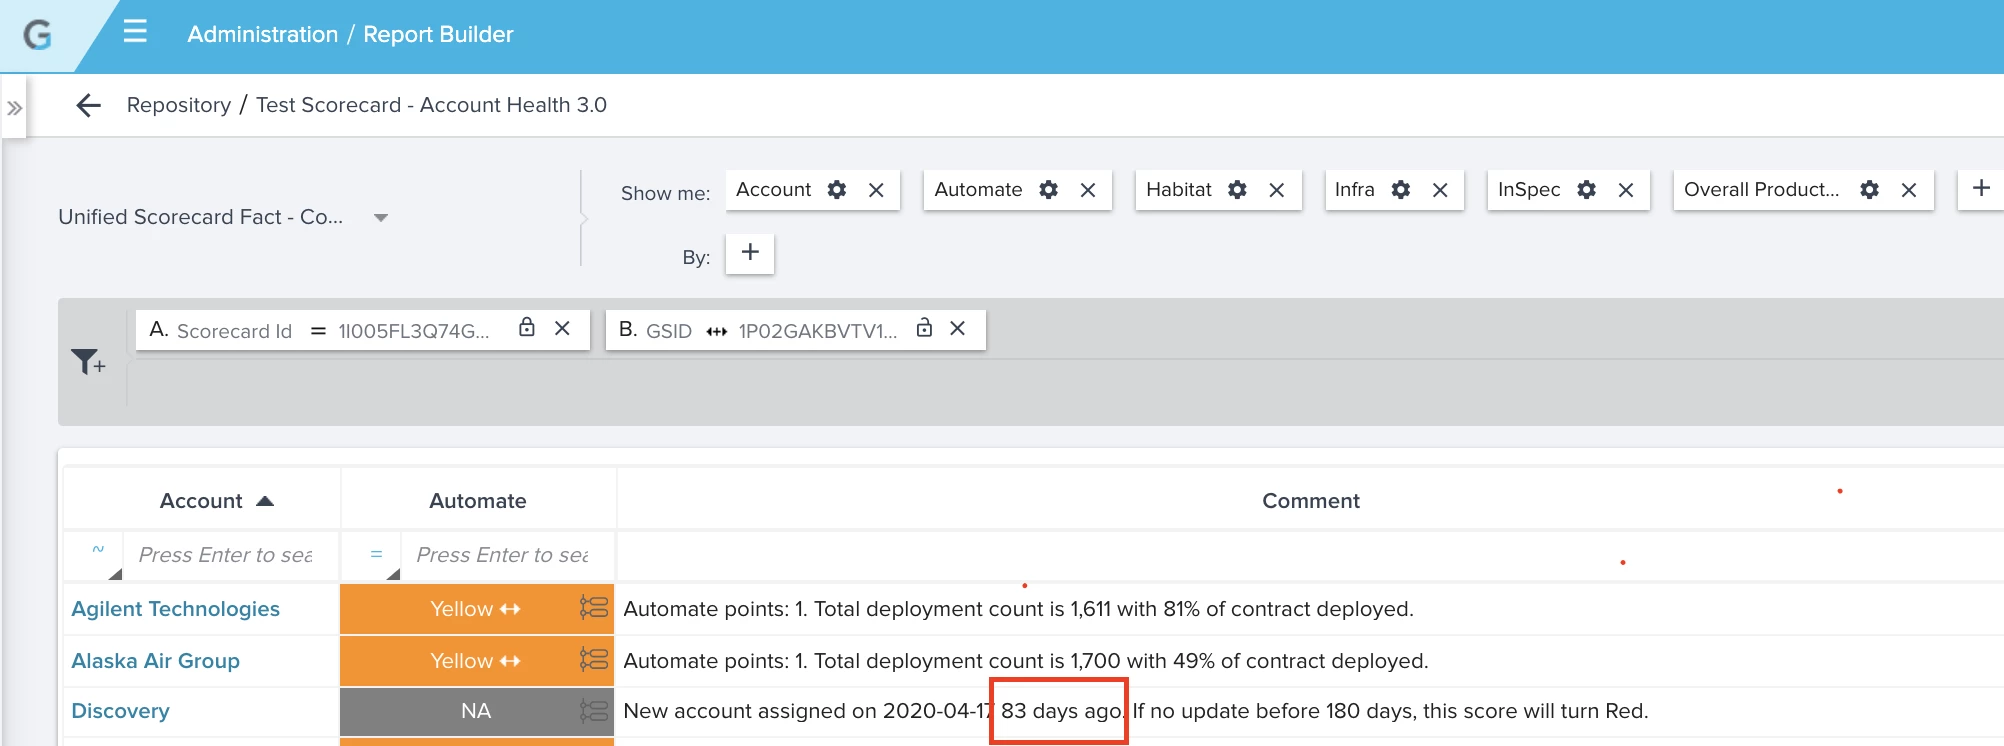Toggle lock on GSID filter

click(924, 327)
